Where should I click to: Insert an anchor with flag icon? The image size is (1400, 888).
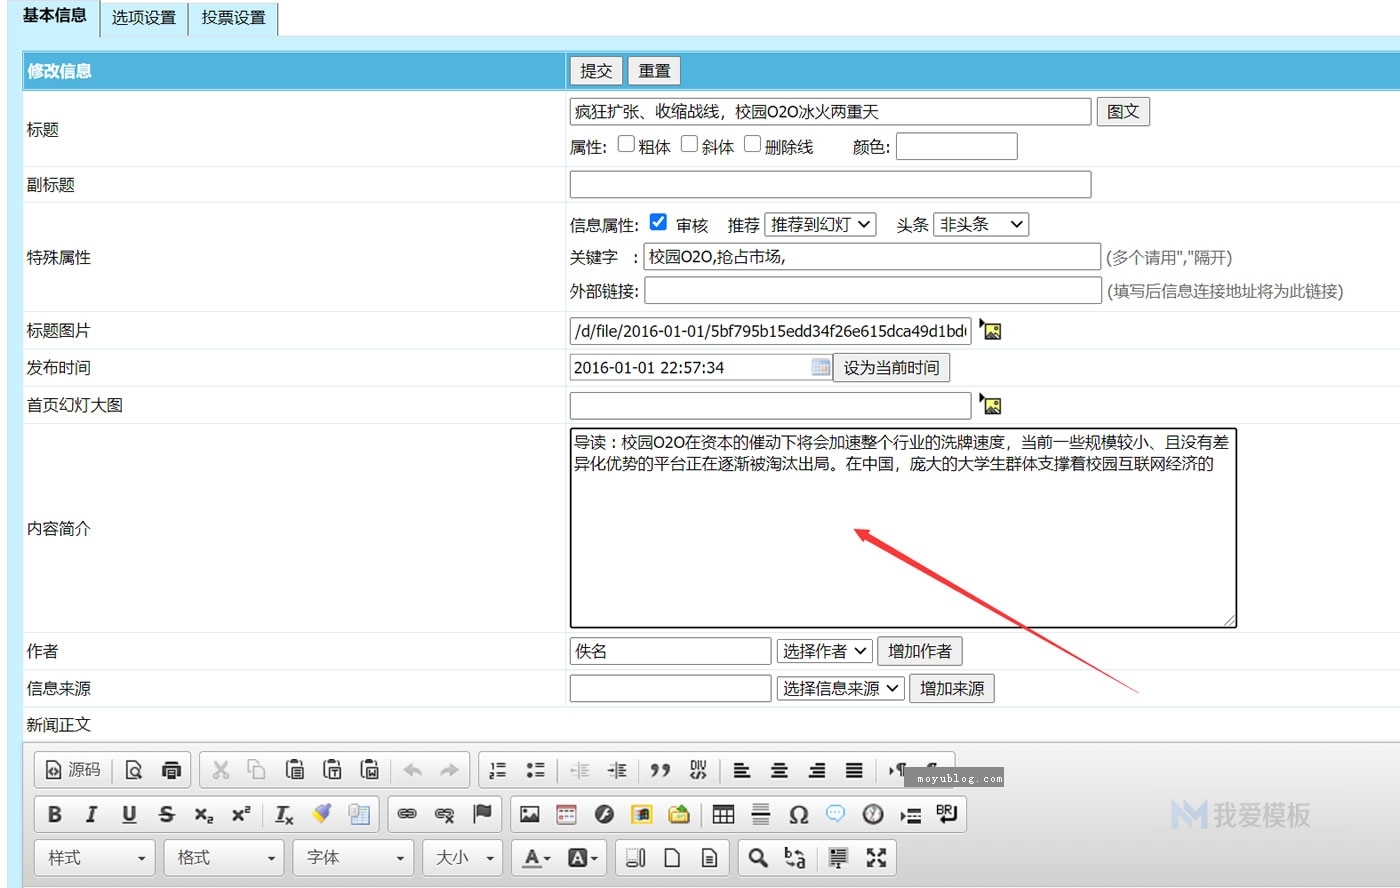tap(482, 814)
